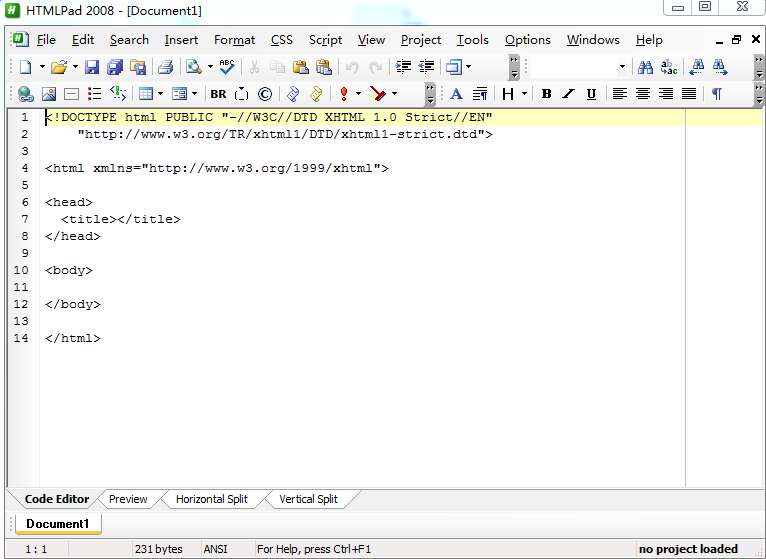Run the ABC spell check
This screenshot has width=766, height=559.
227,67
